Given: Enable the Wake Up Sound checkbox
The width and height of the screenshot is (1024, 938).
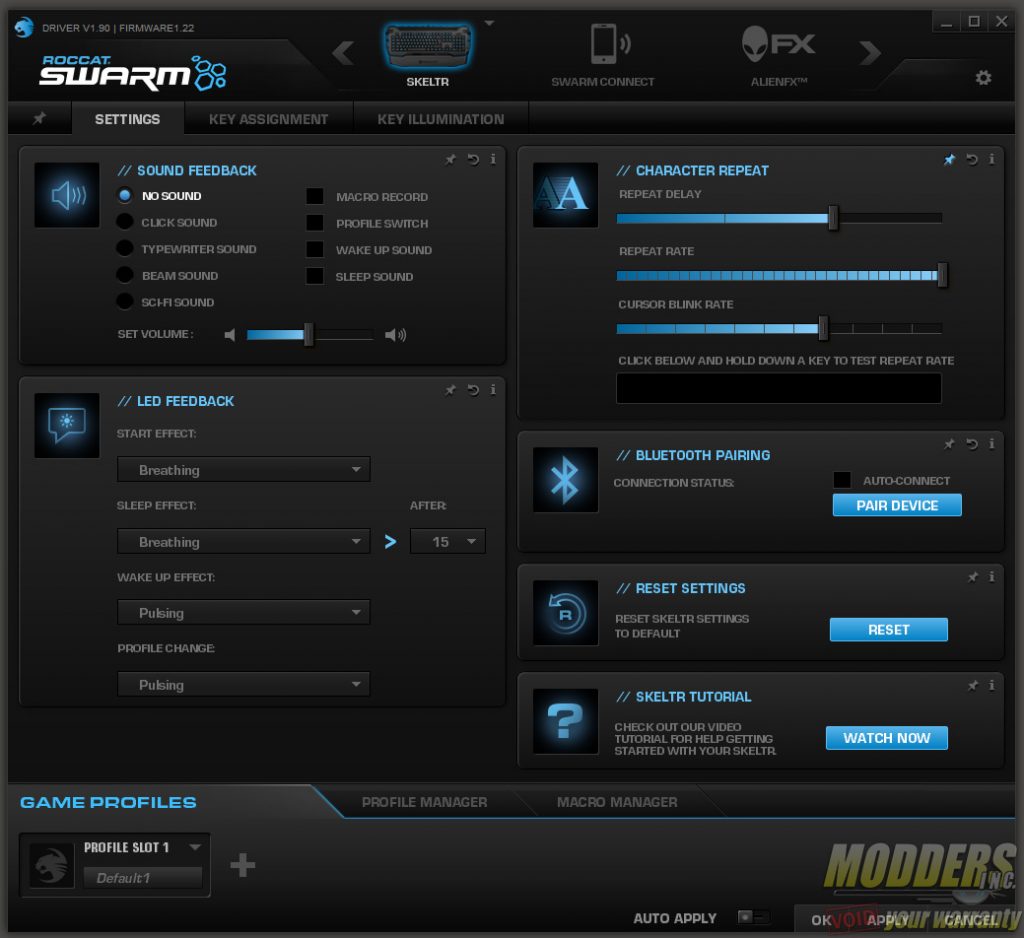Looking at the screenshot, I should pyautogui.click(x=315, y=250).
